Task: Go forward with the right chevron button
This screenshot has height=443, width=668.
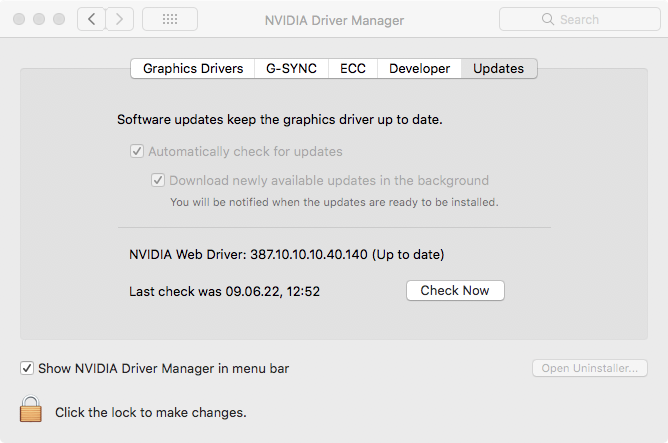Action: (120, 19)
